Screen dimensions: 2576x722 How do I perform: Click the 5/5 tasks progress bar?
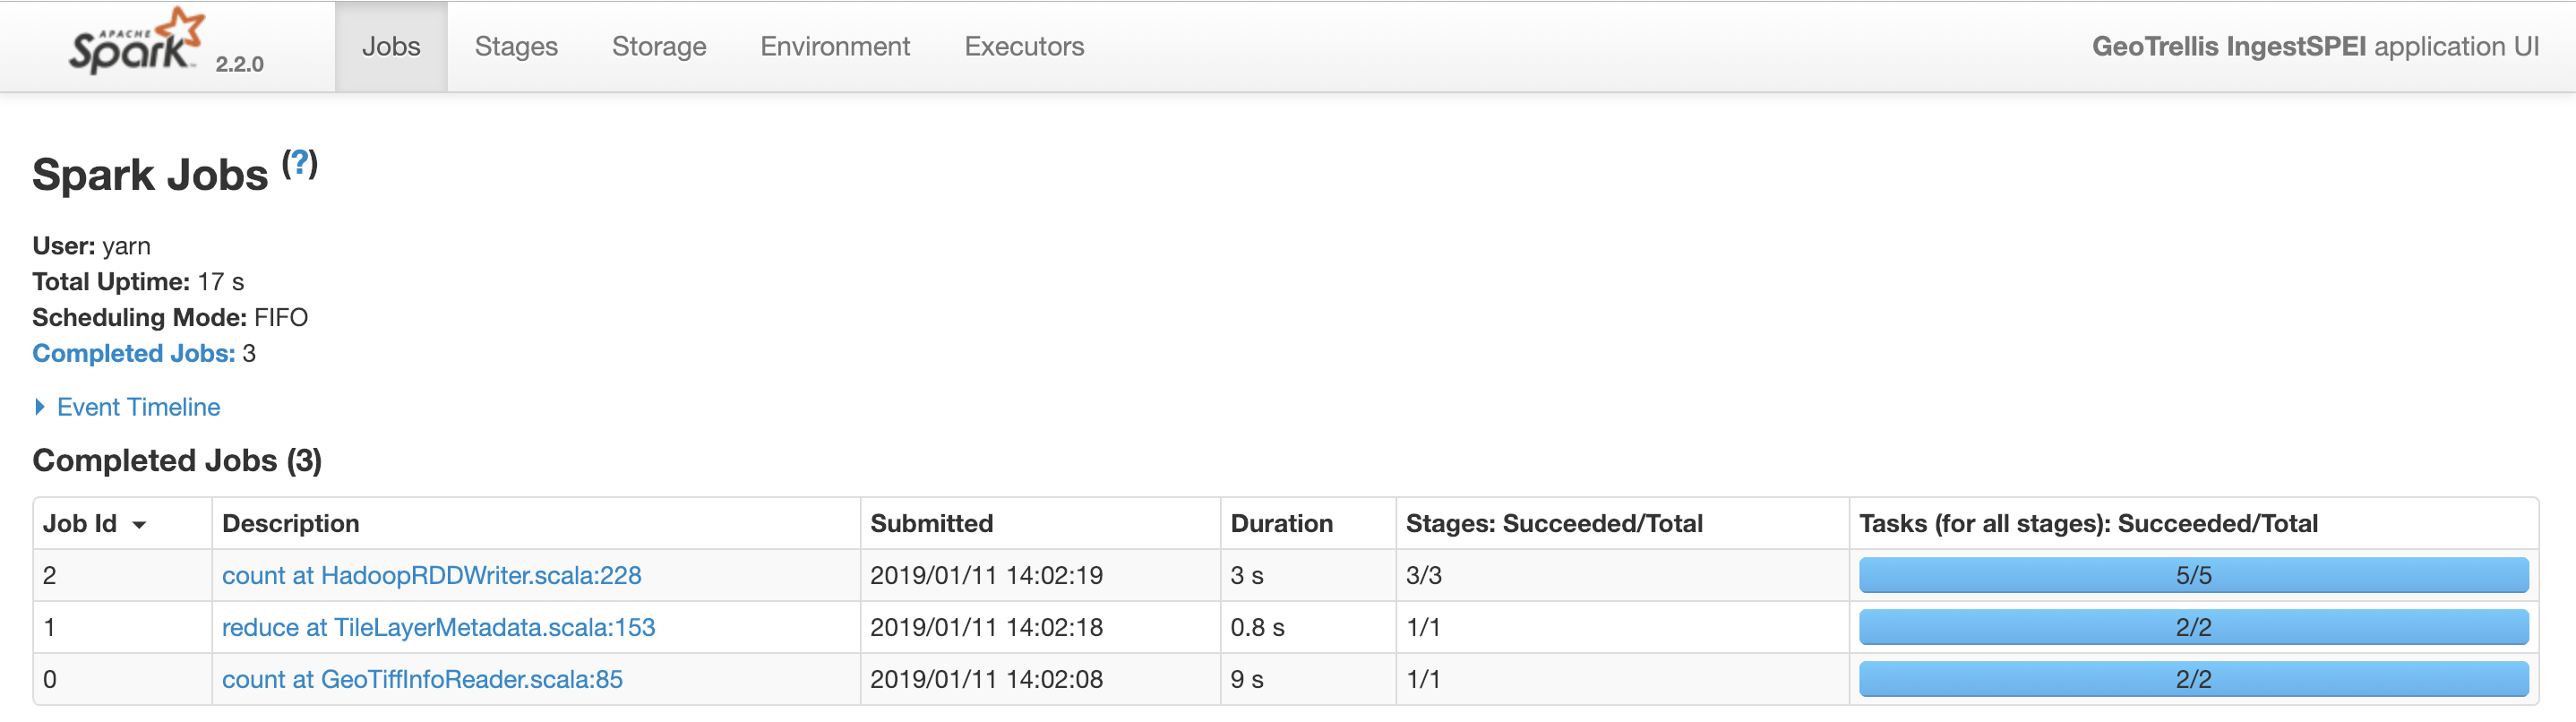click(x=2194, y=575)
